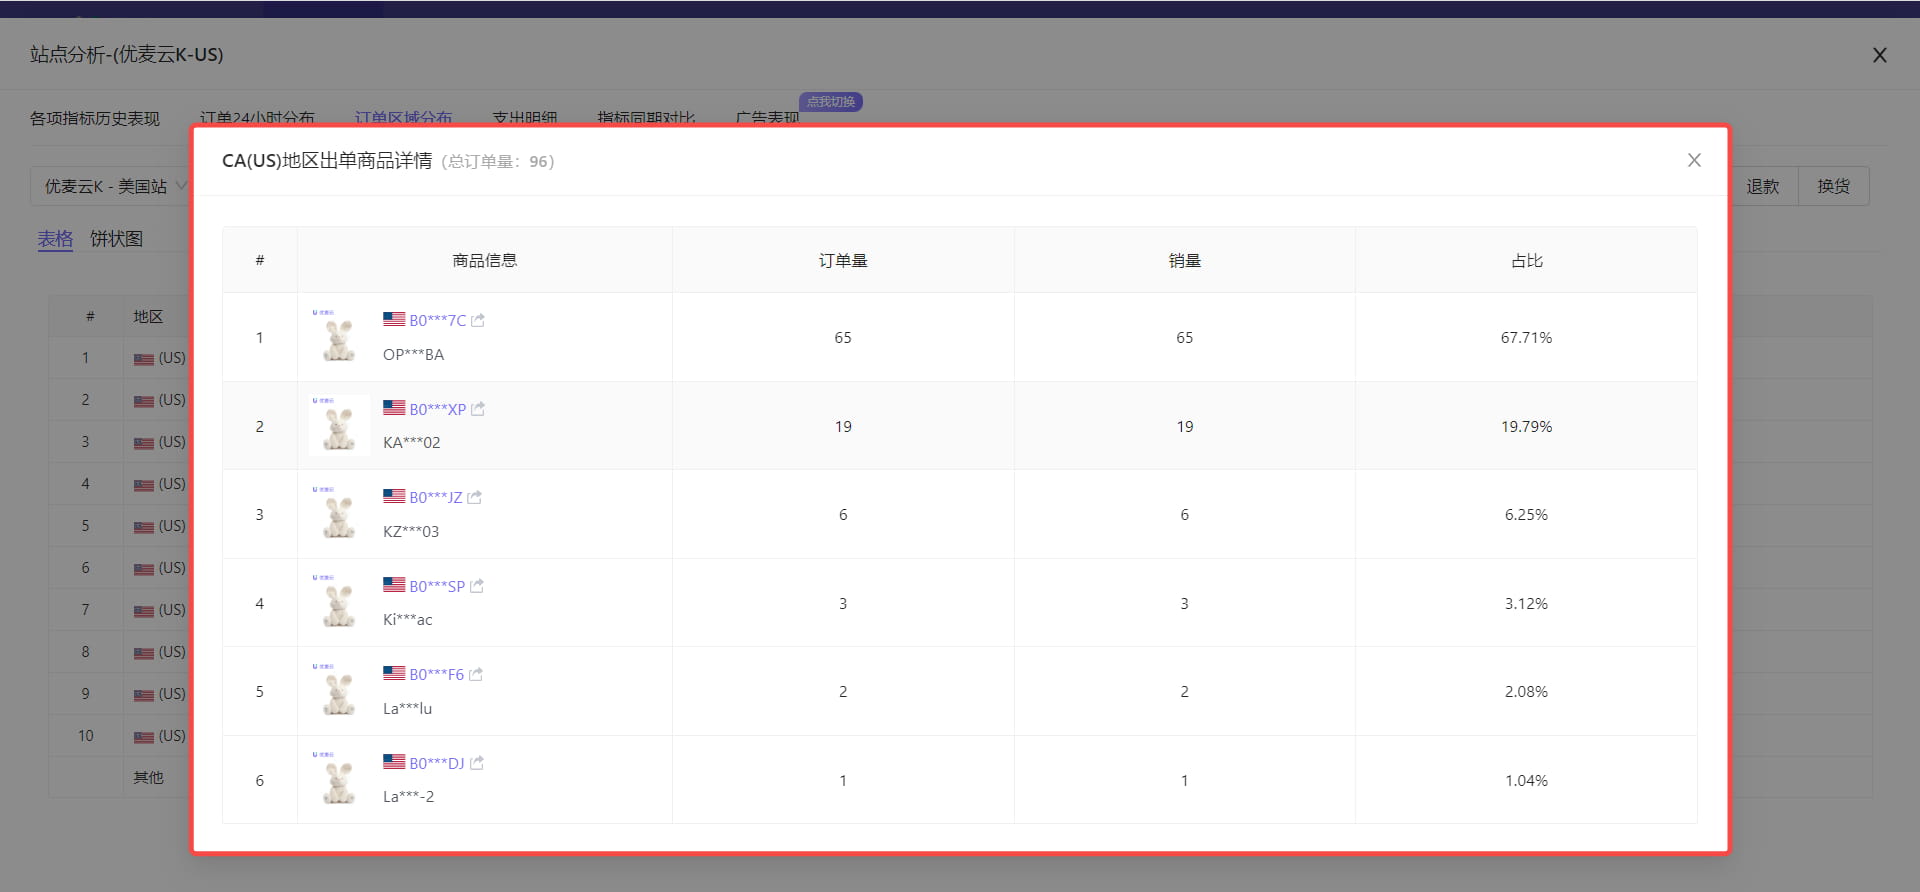Click the 2.08% percentage cell
The height and width of the screenshot is (892, 1920).
point(1527,692)
